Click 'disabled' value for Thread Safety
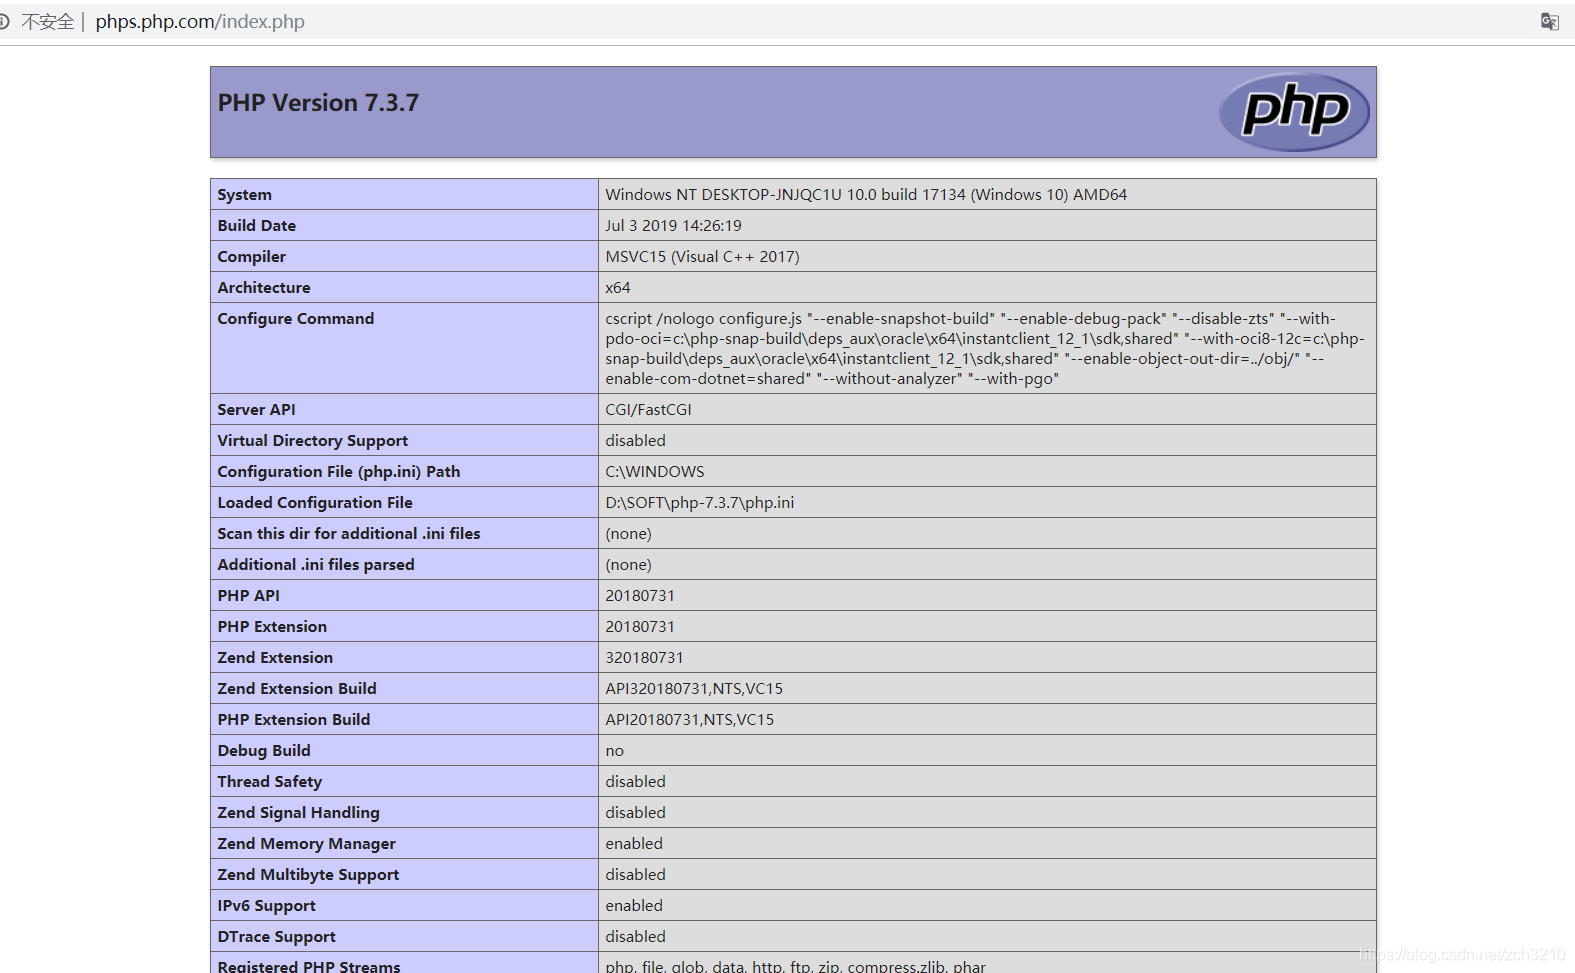The height and width of the screenshot is (973, 1575). pyautogui.click(x=635, y=781)
